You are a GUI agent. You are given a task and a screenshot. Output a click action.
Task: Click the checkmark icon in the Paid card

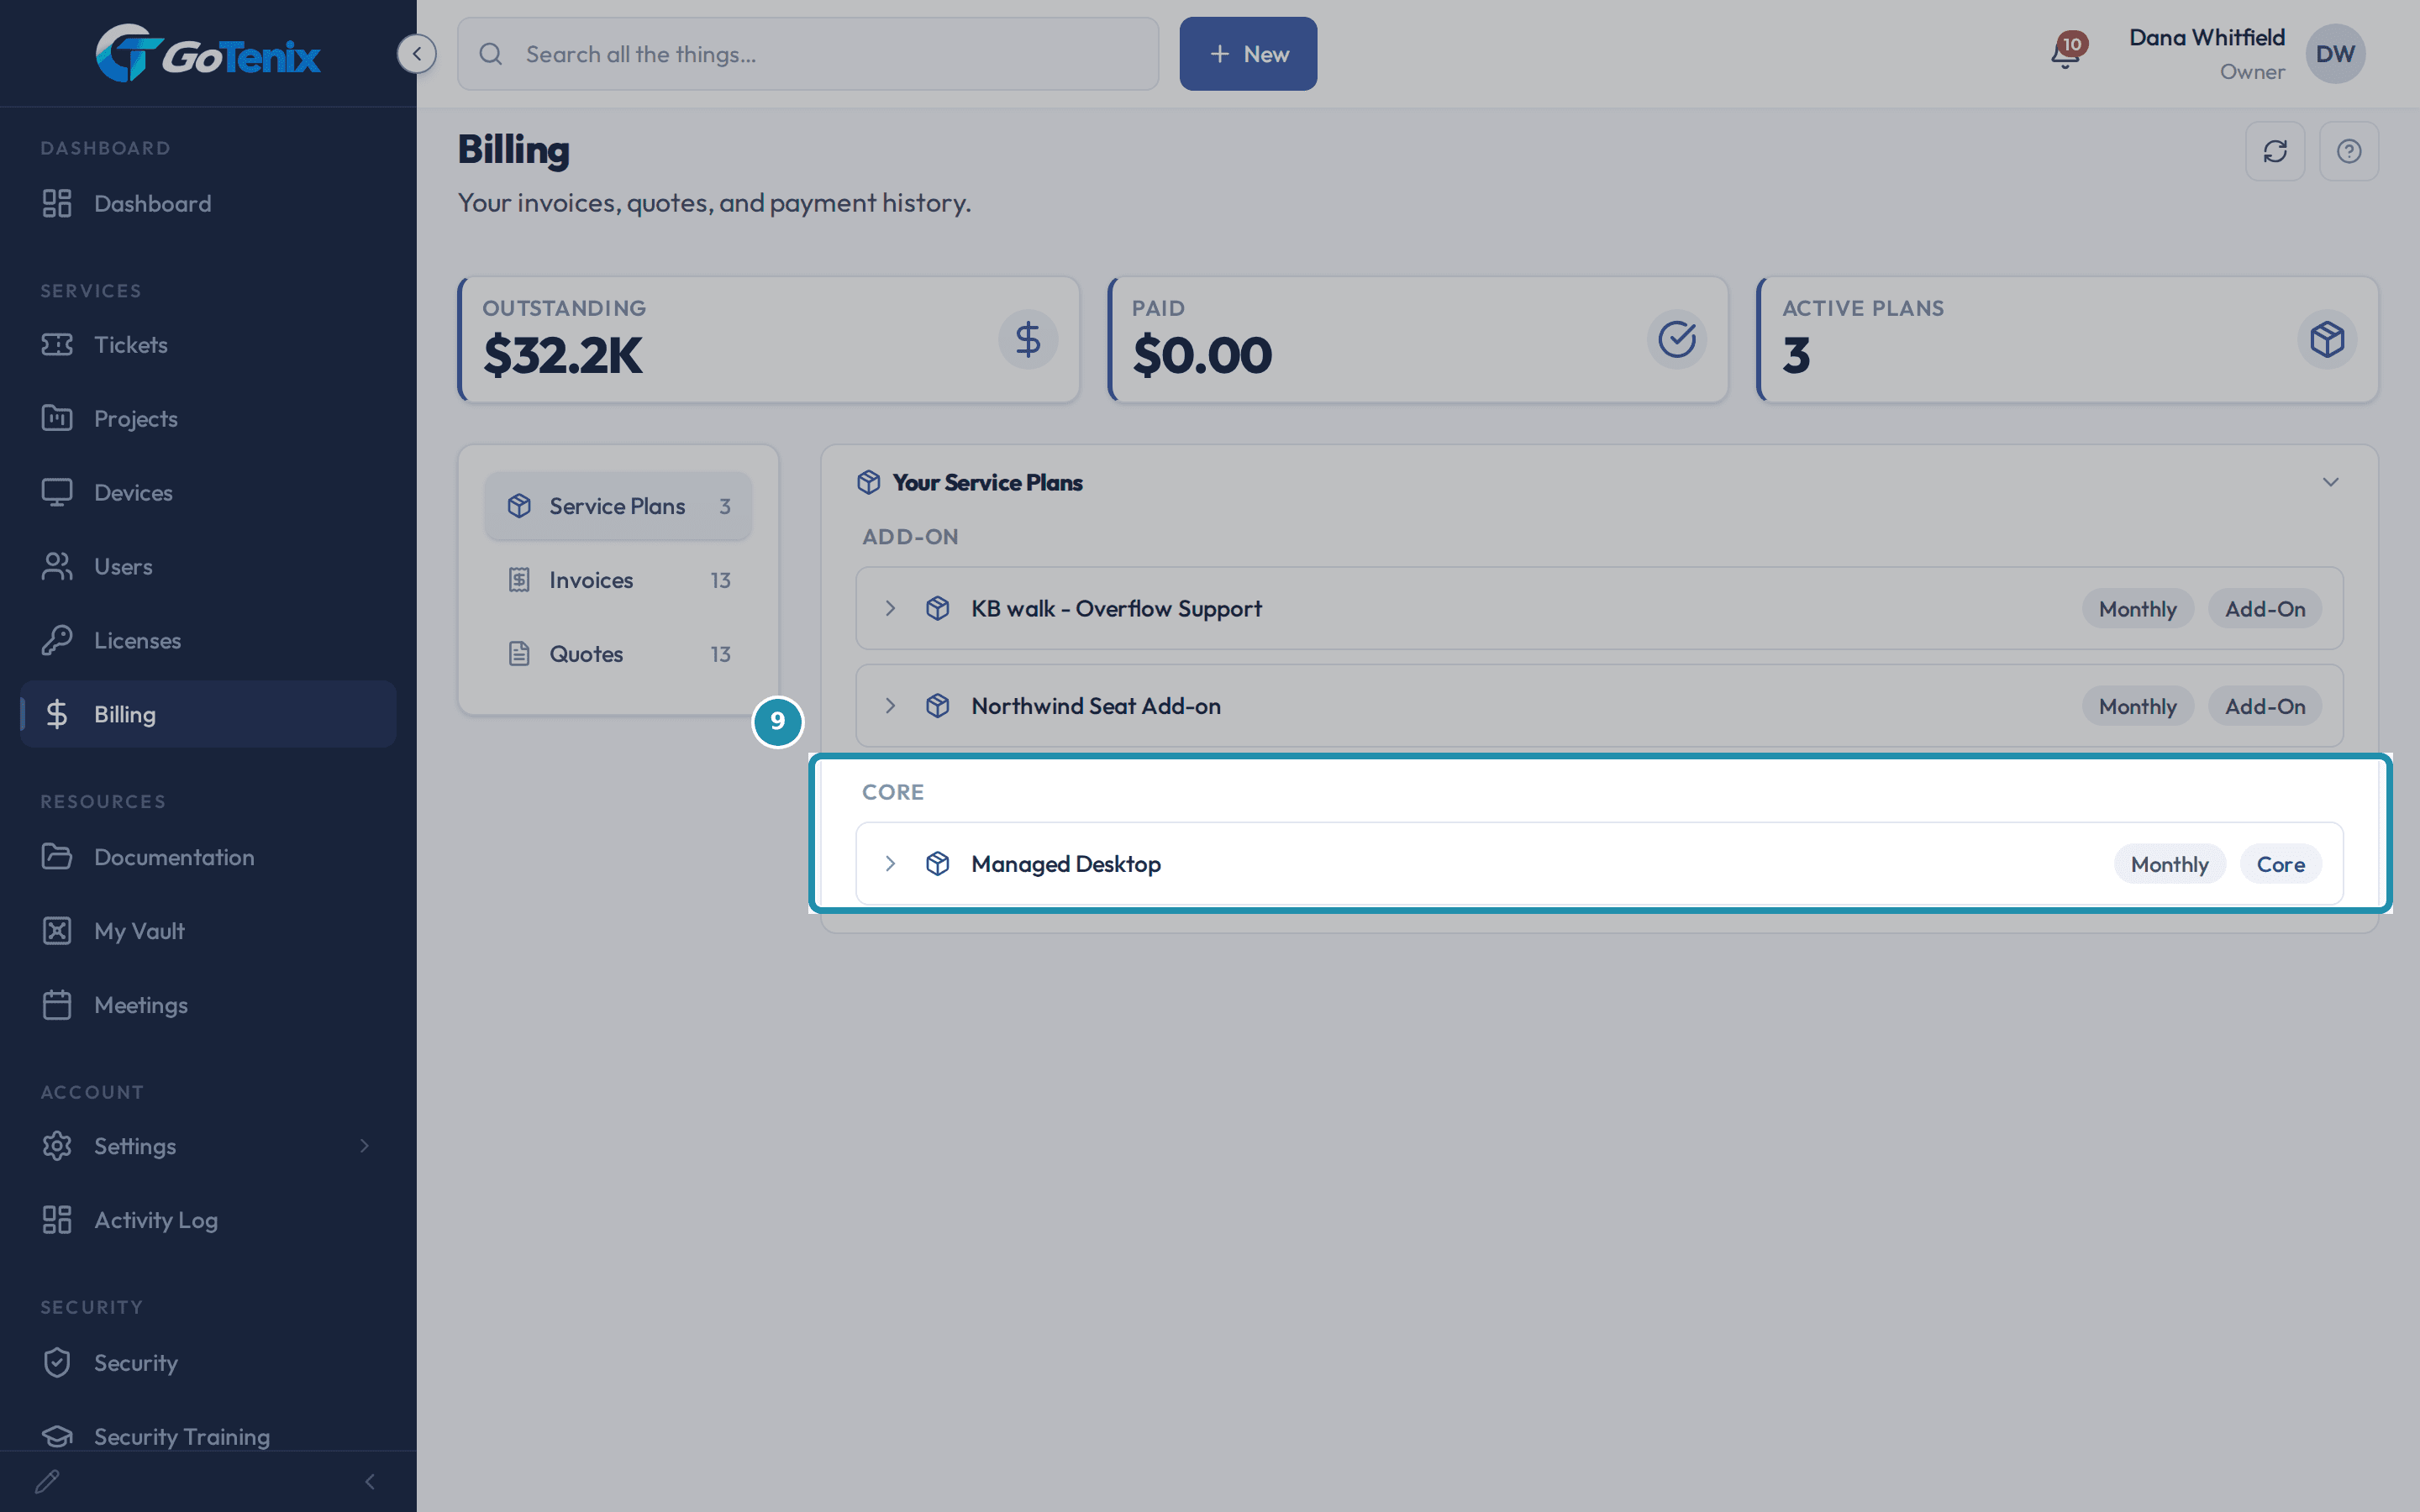click(1677, 339)
